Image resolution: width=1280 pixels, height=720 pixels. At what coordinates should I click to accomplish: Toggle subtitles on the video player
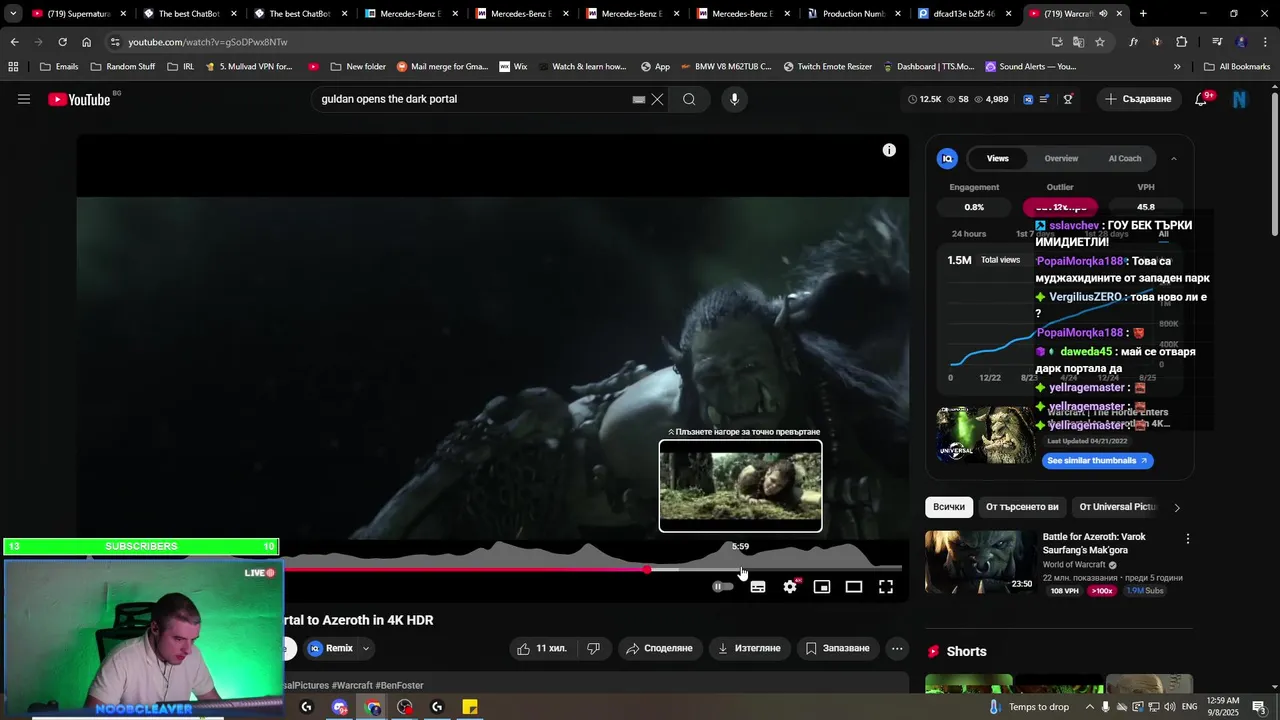point(758,587)
